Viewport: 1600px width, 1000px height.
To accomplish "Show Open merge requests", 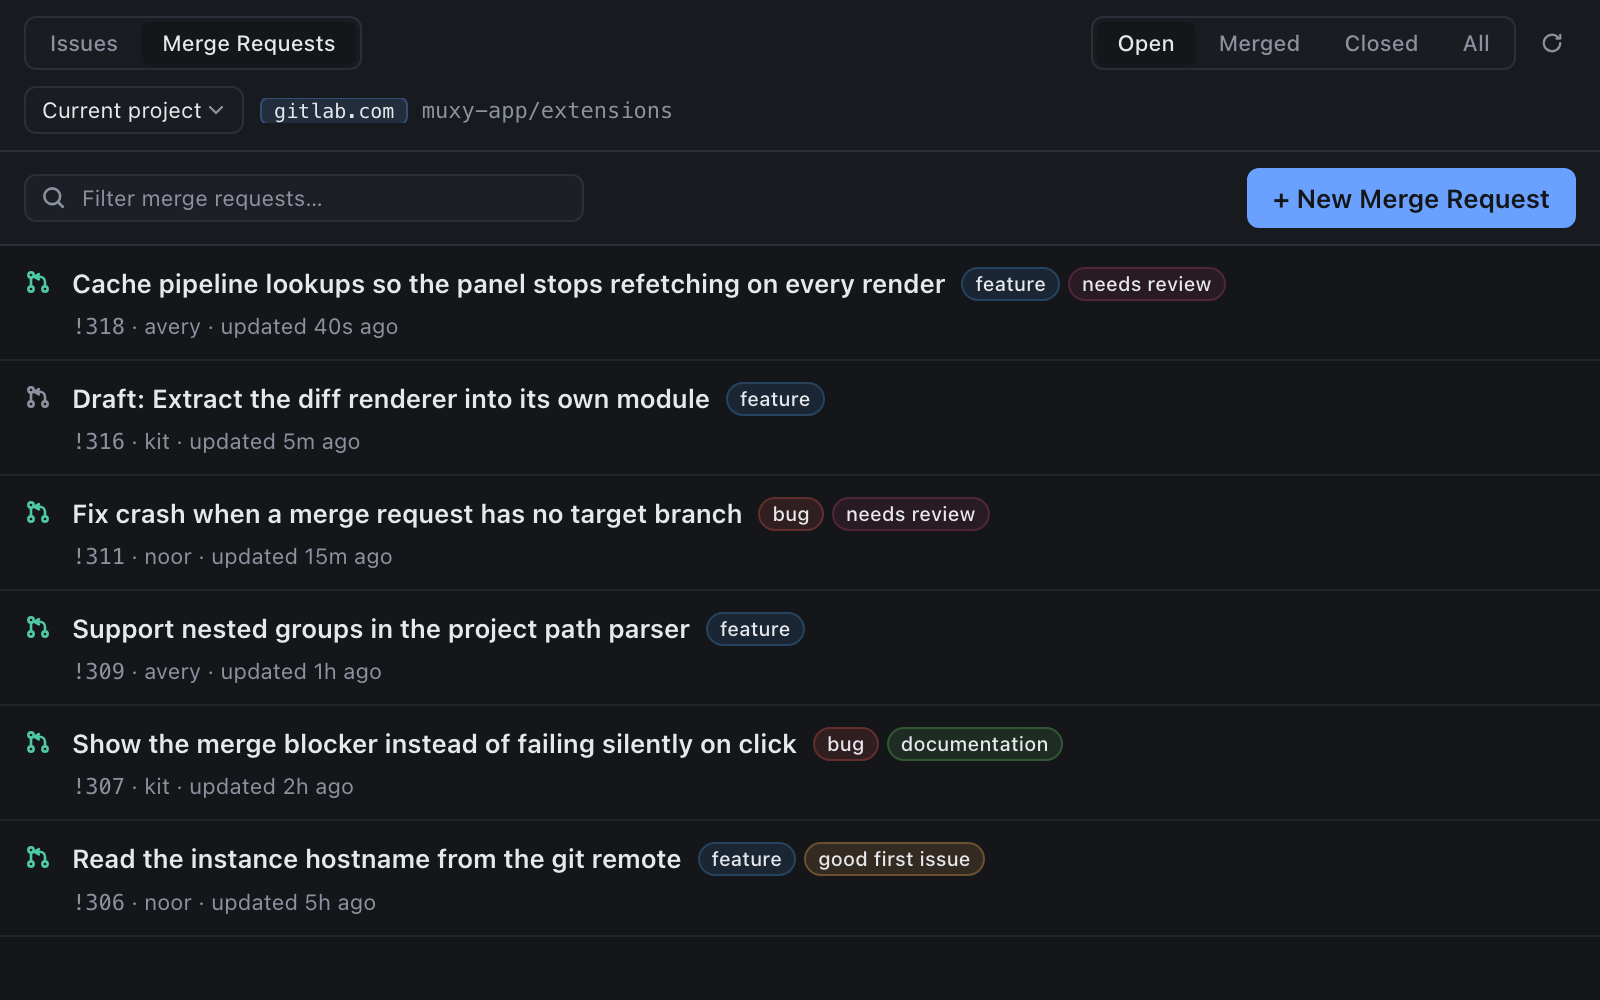I will pyautogui.click(x=1146, y=43).
